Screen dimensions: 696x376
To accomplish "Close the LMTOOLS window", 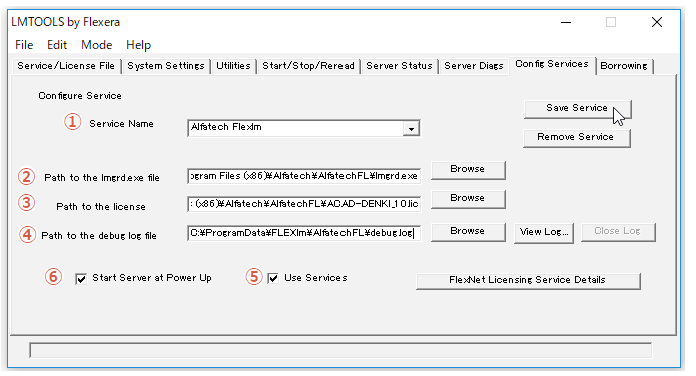I will pos(657,22).
